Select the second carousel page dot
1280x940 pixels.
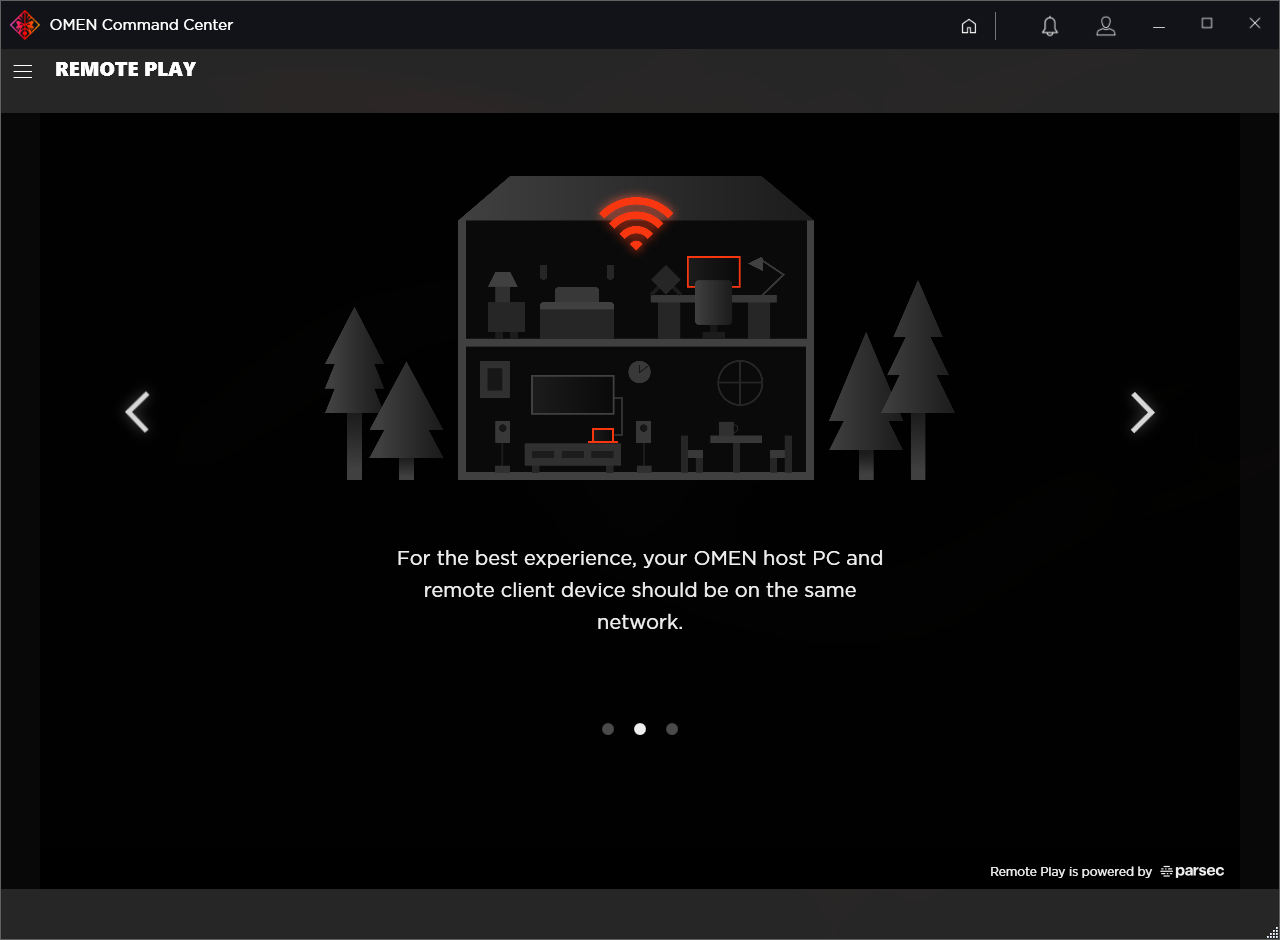pos(640,729)
